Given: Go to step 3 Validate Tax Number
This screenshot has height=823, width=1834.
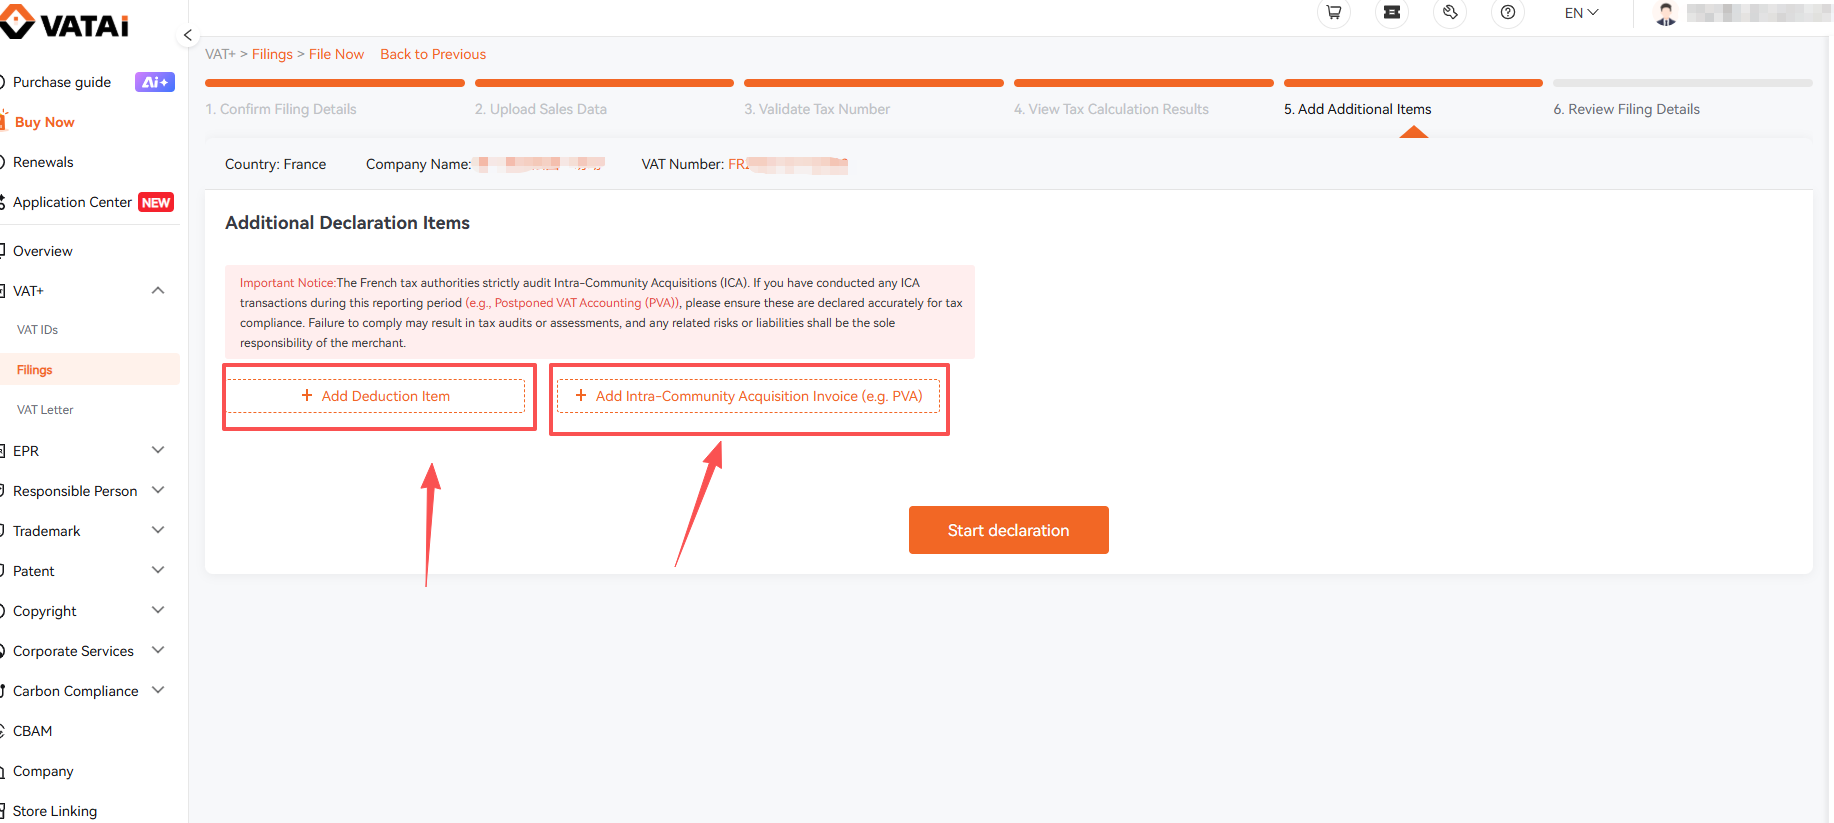Looking at the screenshot, I should [817, 109].
